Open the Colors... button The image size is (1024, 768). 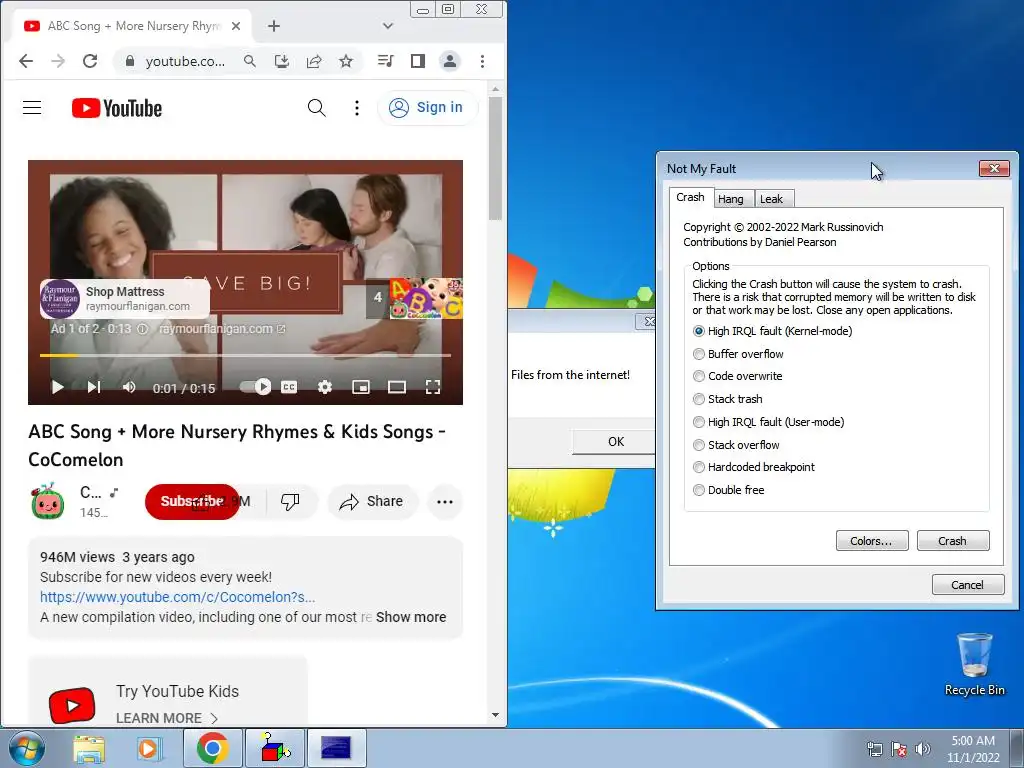872,541
